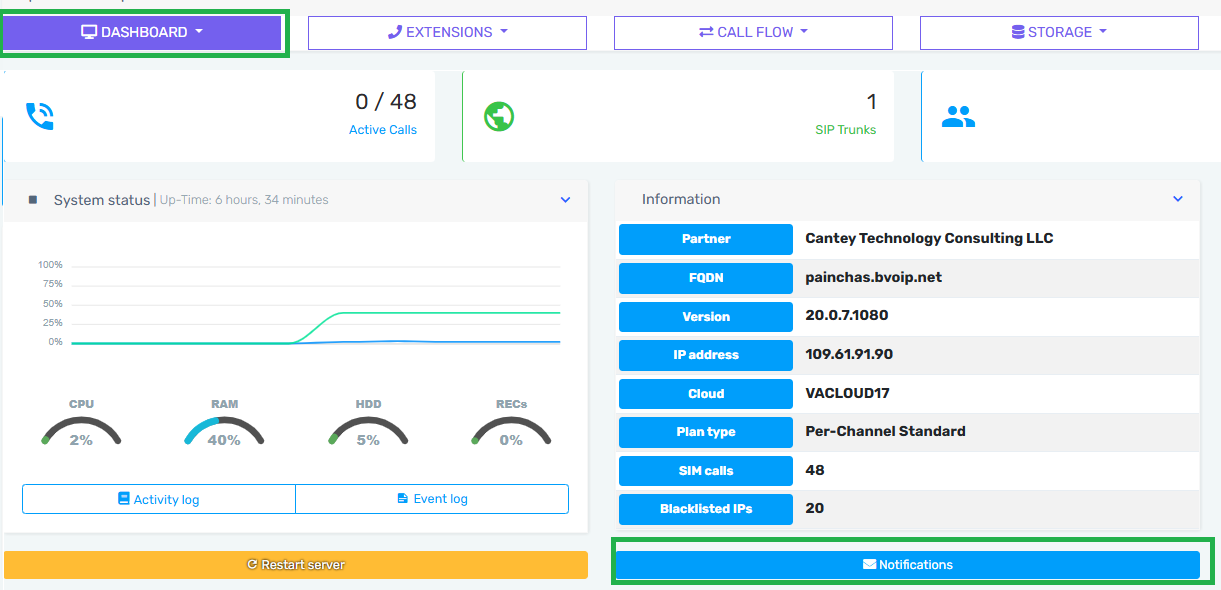Screen dimensions: 1221x590
Task: Expand the Call Flow menu
Action: [753, 32]
